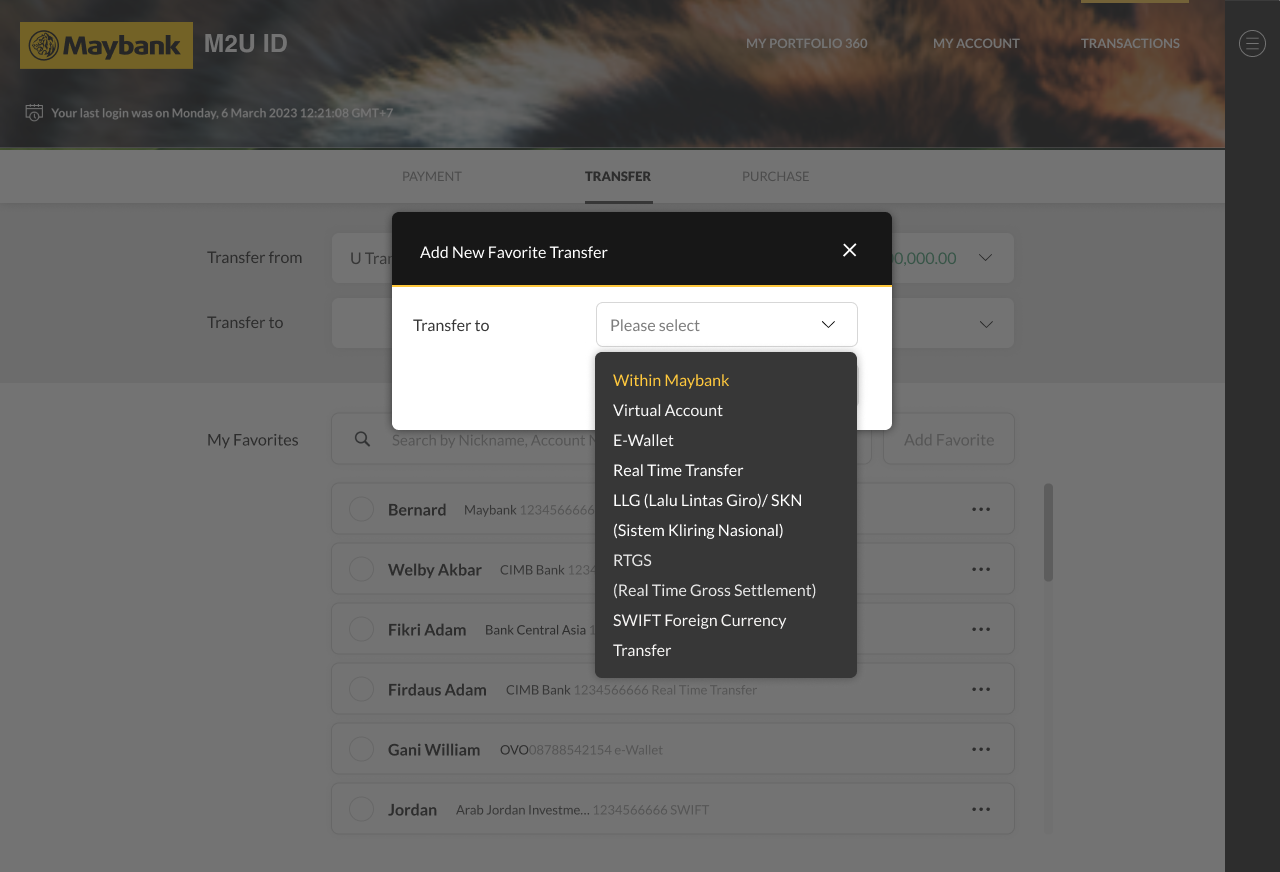The image size is (1280, 872).
Task: Choose E-Wallet from the dropdown list
Action: pyautogui.click(x=643, y=440)
